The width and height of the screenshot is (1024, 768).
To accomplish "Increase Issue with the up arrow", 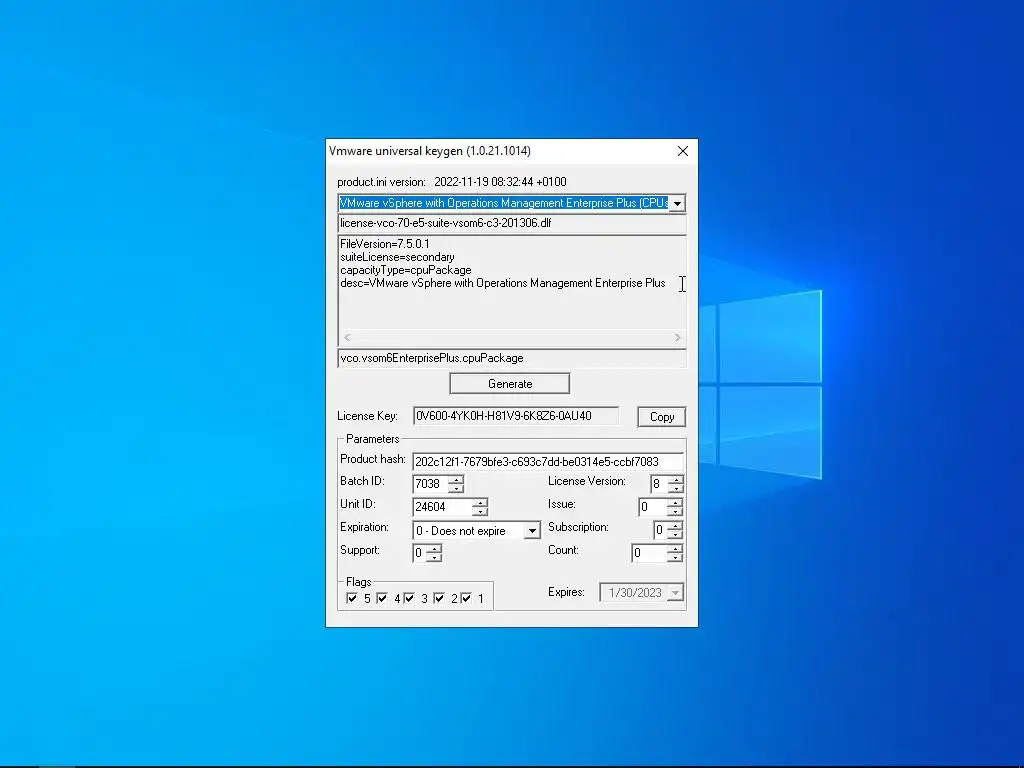I will 675,503.
